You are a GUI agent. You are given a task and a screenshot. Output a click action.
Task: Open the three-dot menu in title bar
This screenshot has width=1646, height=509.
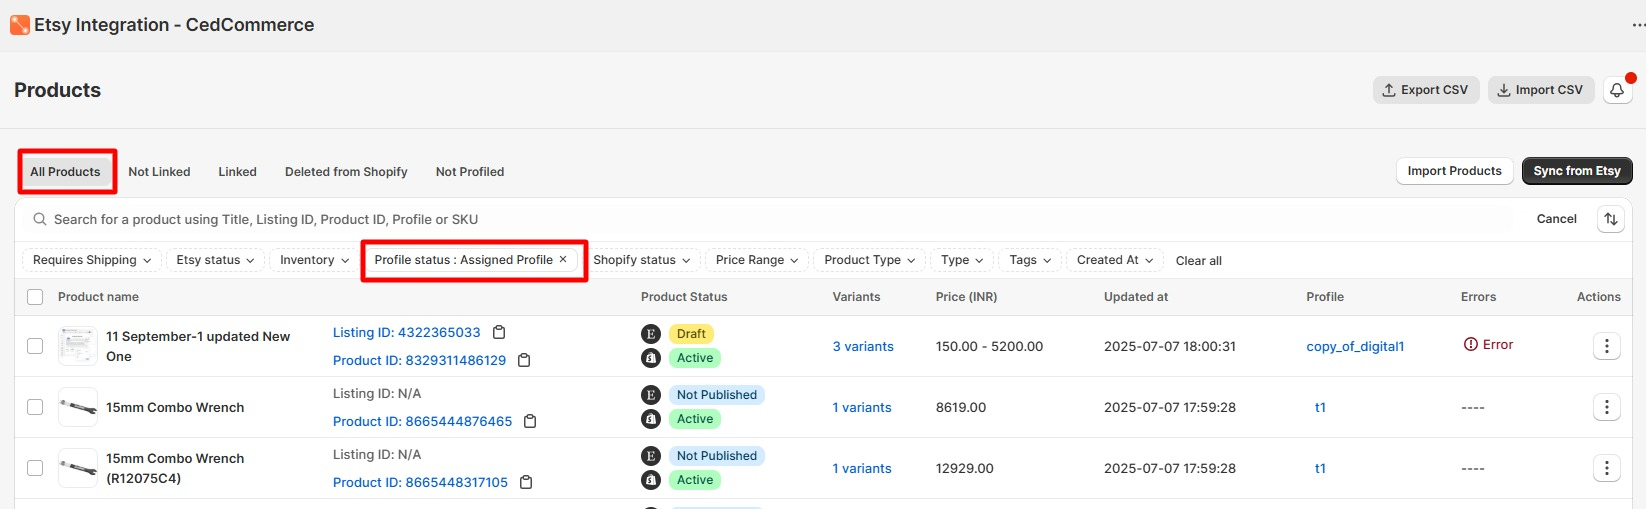pyautogui.click(x=1638, y=25)
